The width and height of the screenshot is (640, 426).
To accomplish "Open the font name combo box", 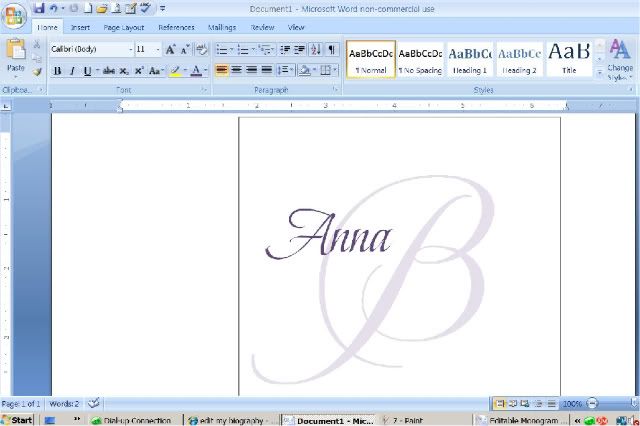I will tap(91, 49).
